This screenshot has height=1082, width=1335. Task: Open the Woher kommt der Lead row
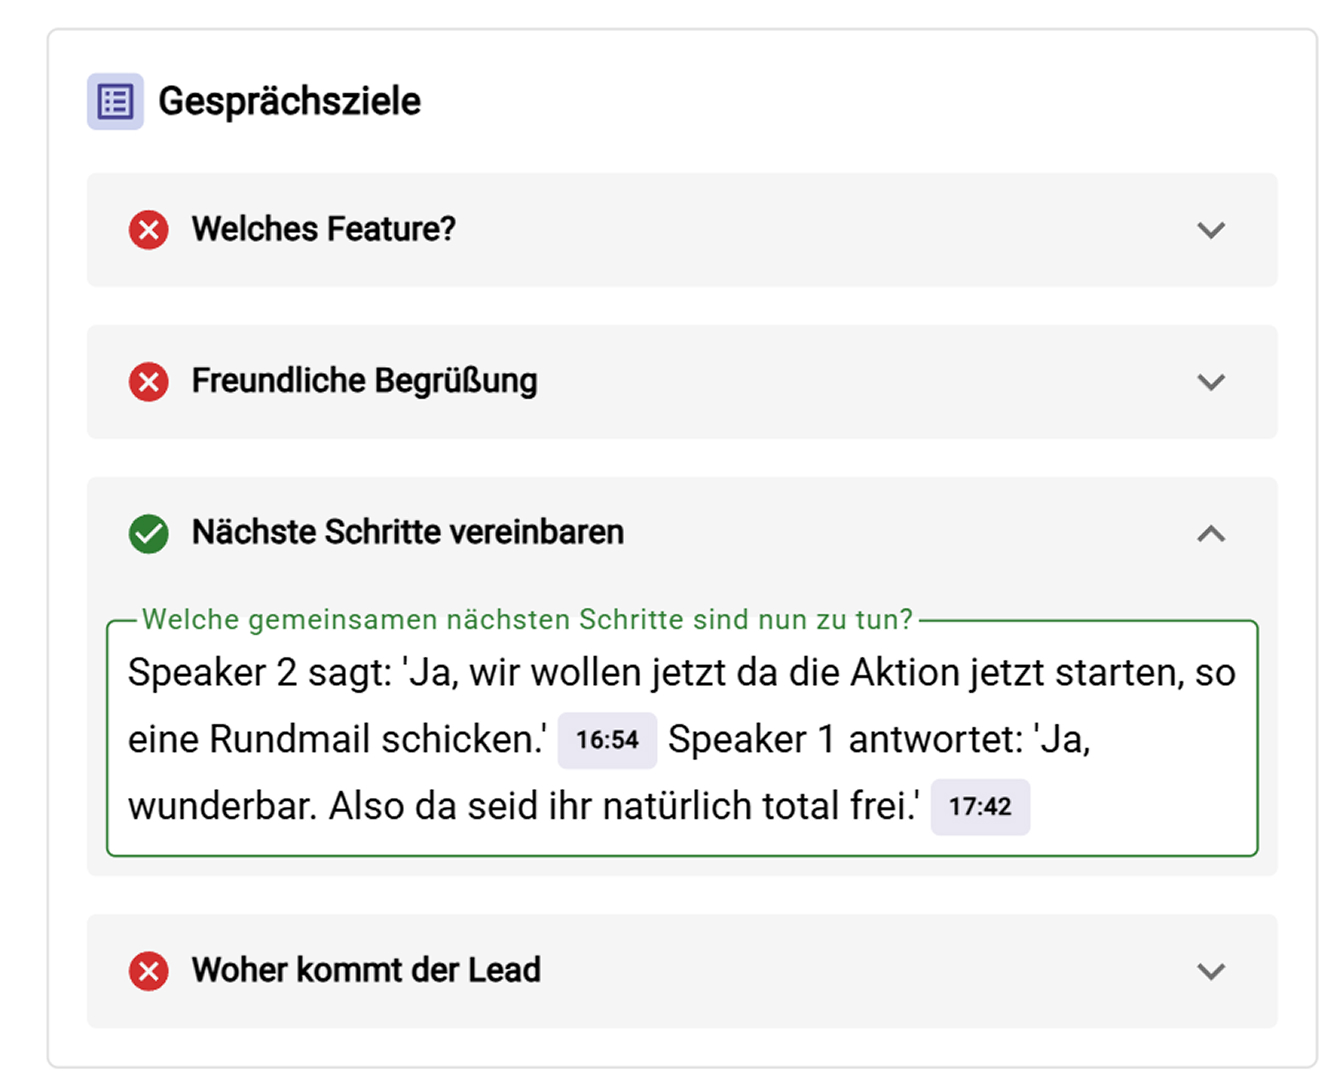(682, 971)
